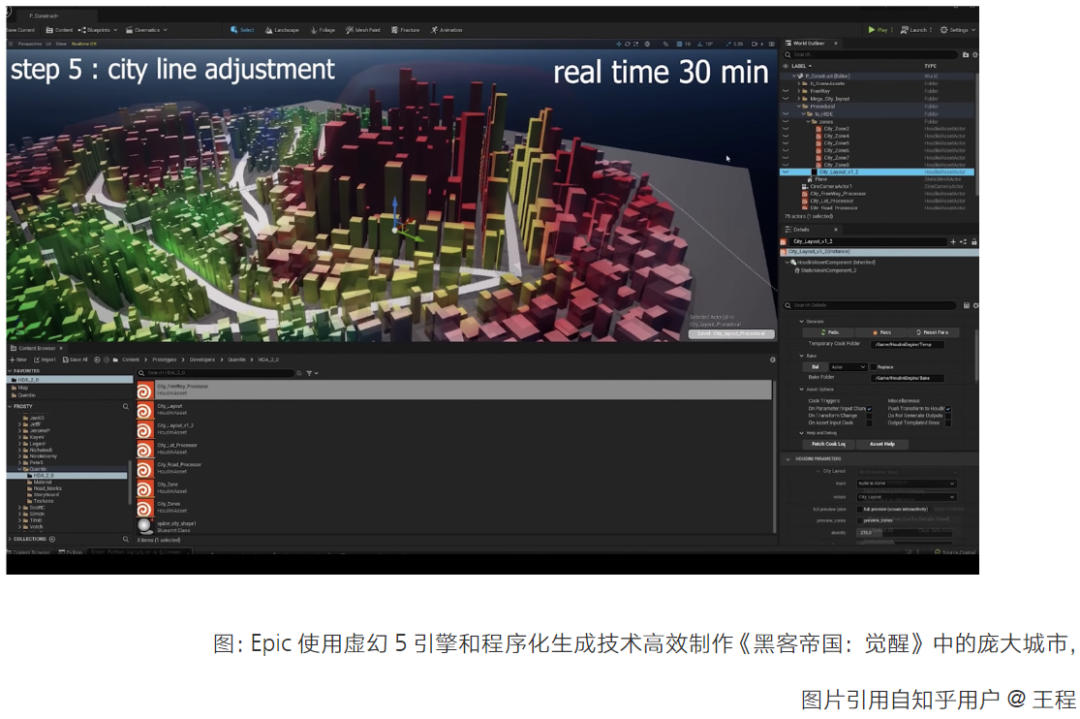1080x719 pixels.
Task: Toggle visibility of FreeWay folder
Action: 786,91
